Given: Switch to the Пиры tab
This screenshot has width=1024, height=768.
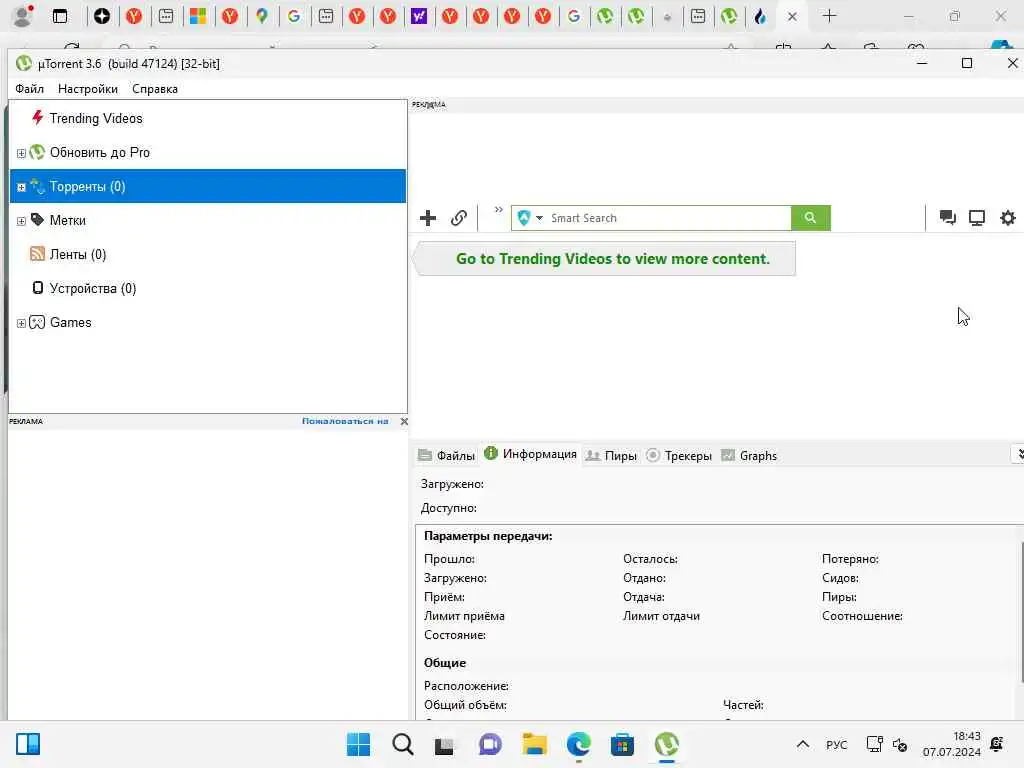Looking at the screenshot, I should (611, 456).
